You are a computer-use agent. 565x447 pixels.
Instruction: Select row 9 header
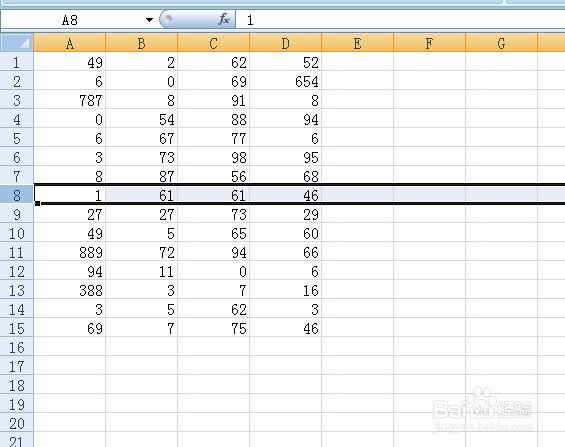click(17, 214)
